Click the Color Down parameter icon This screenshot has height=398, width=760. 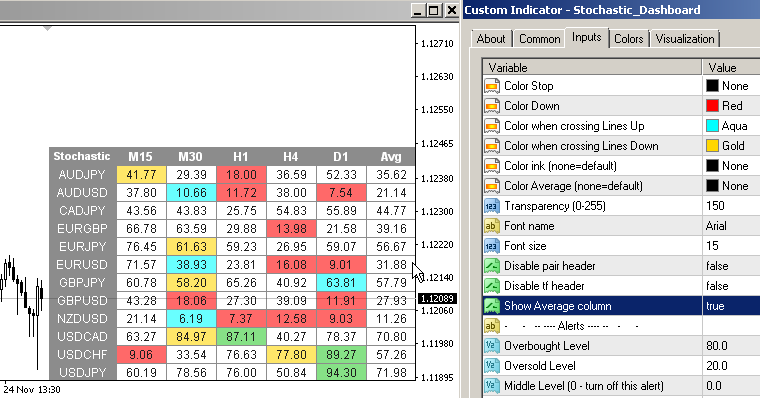click(491, 106)
